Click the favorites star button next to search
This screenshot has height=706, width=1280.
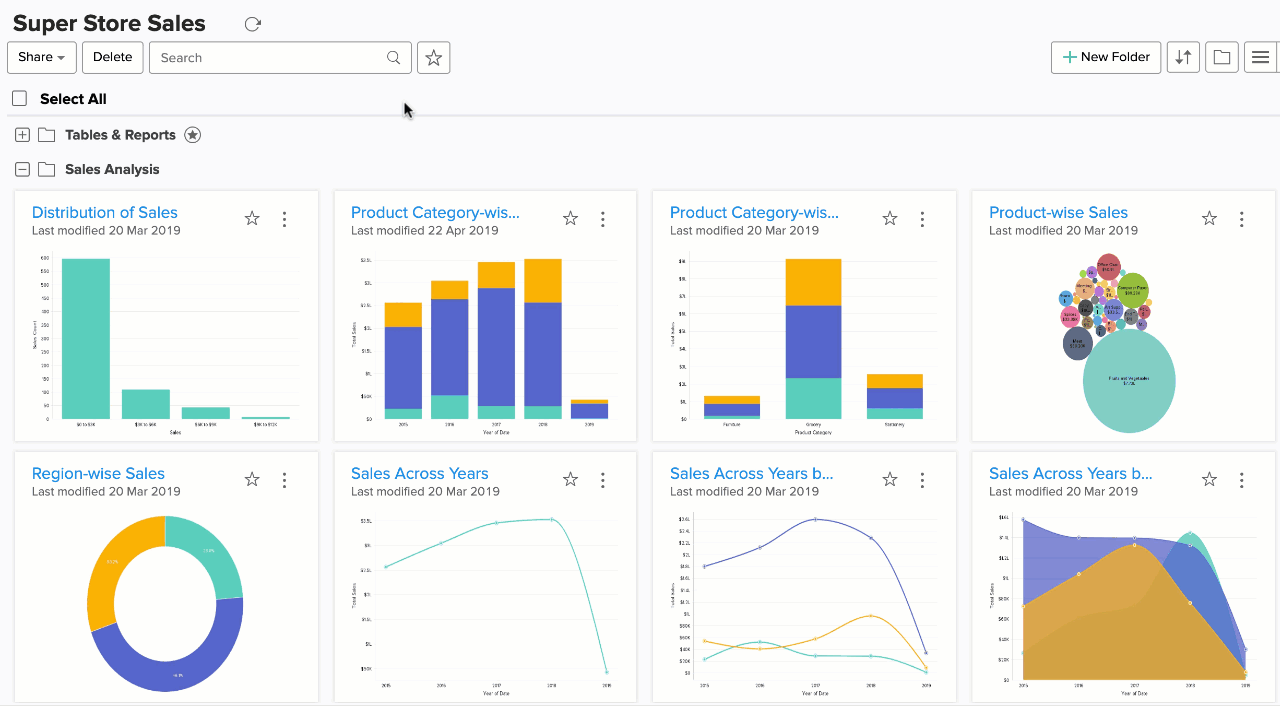[x=433, y=58]
